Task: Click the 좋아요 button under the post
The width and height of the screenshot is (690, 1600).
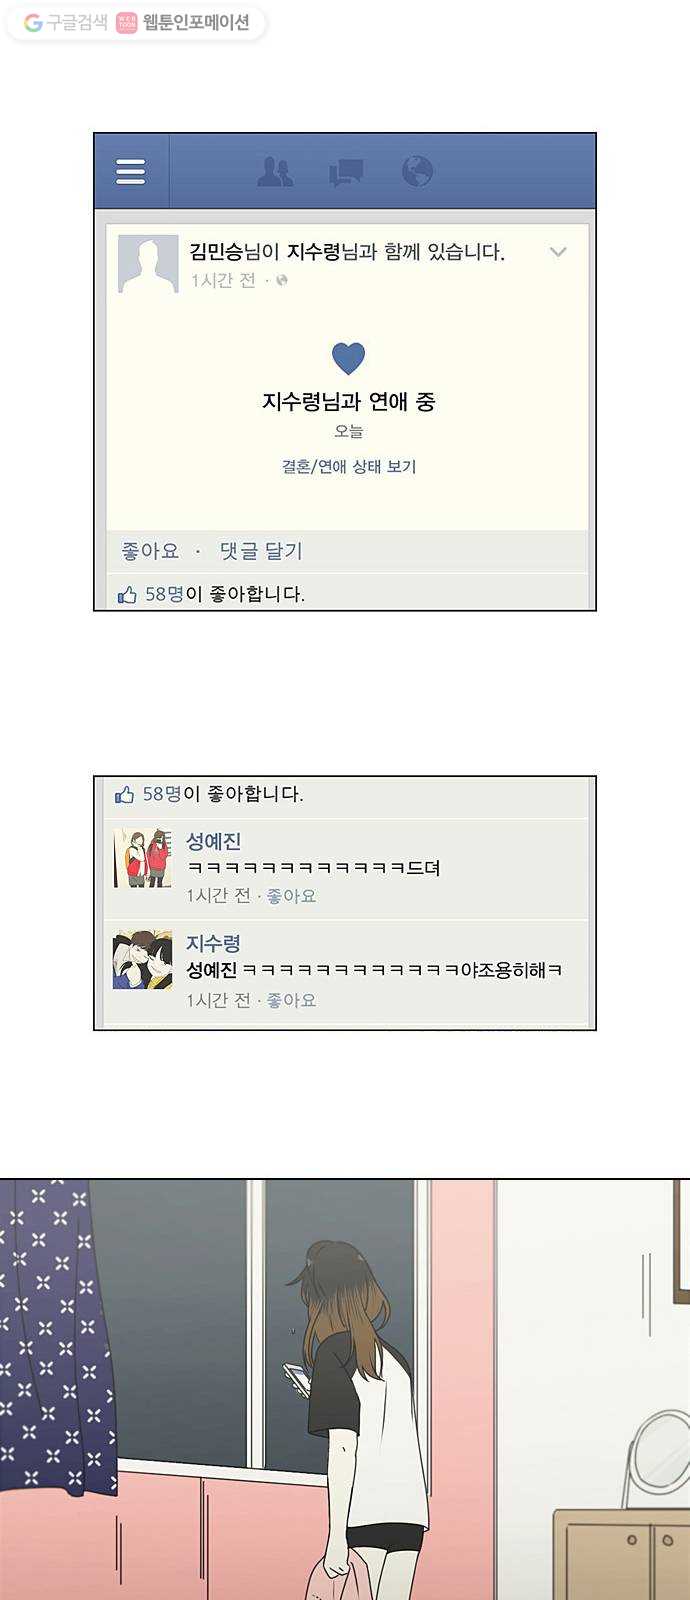Action: 150,551
